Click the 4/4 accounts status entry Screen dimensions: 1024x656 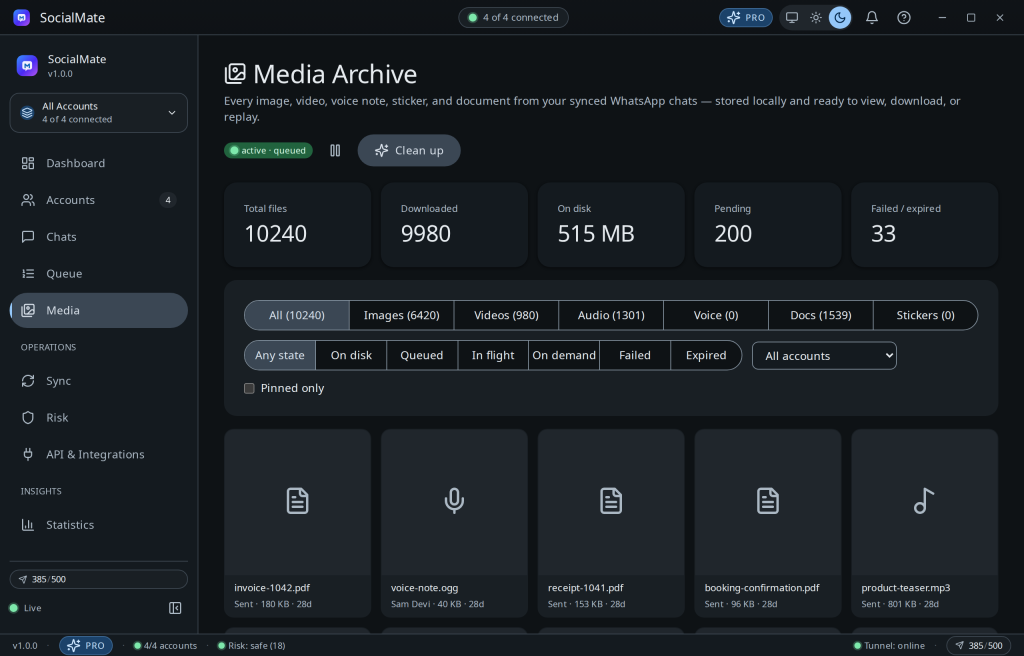165,646
